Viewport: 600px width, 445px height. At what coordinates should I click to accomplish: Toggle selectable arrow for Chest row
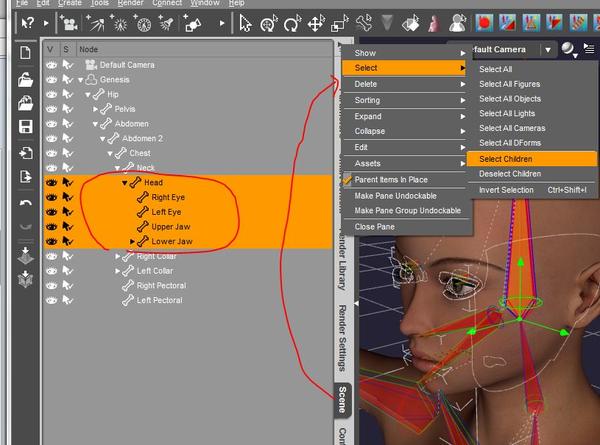click(68, 153)
